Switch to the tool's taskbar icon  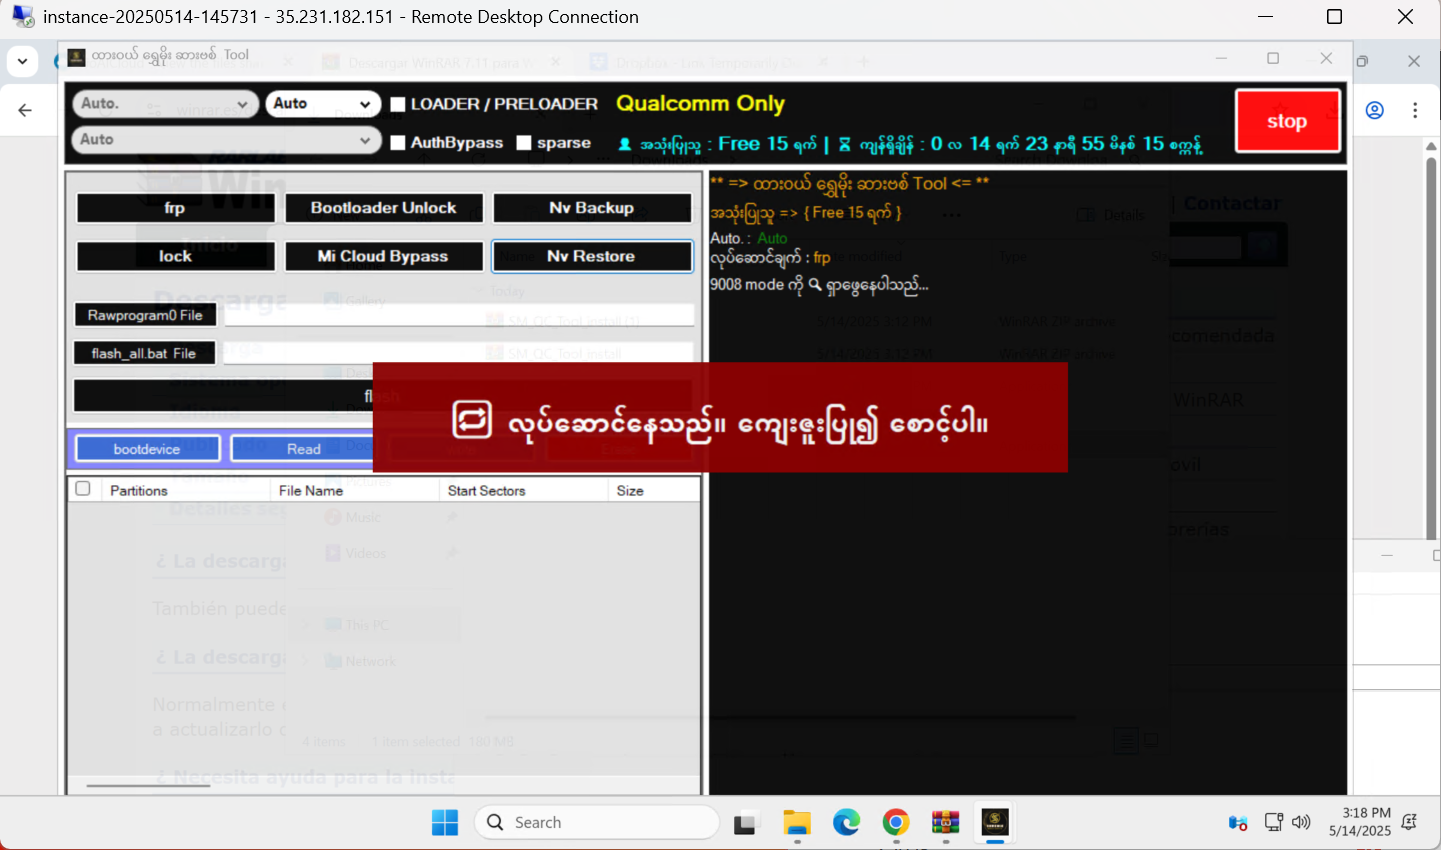995,822
